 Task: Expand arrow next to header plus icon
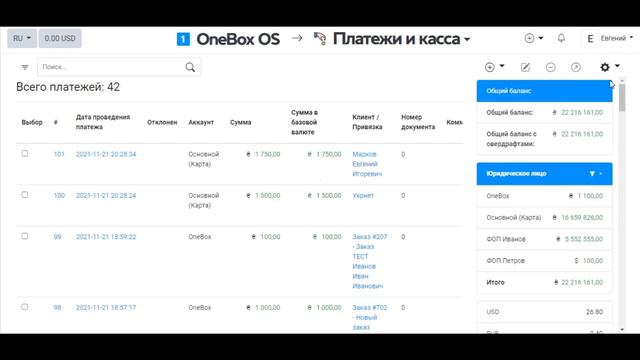pos(541,38)
